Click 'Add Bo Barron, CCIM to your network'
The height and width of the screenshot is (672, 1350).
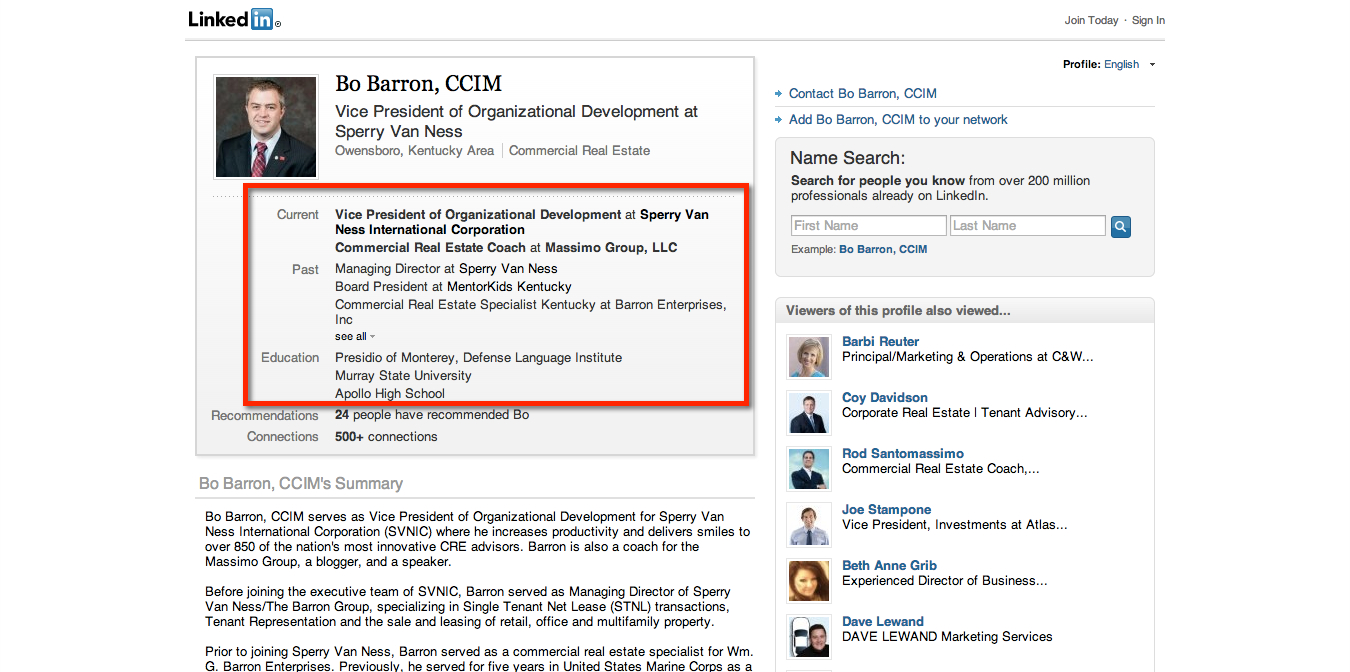click(898, 120)
